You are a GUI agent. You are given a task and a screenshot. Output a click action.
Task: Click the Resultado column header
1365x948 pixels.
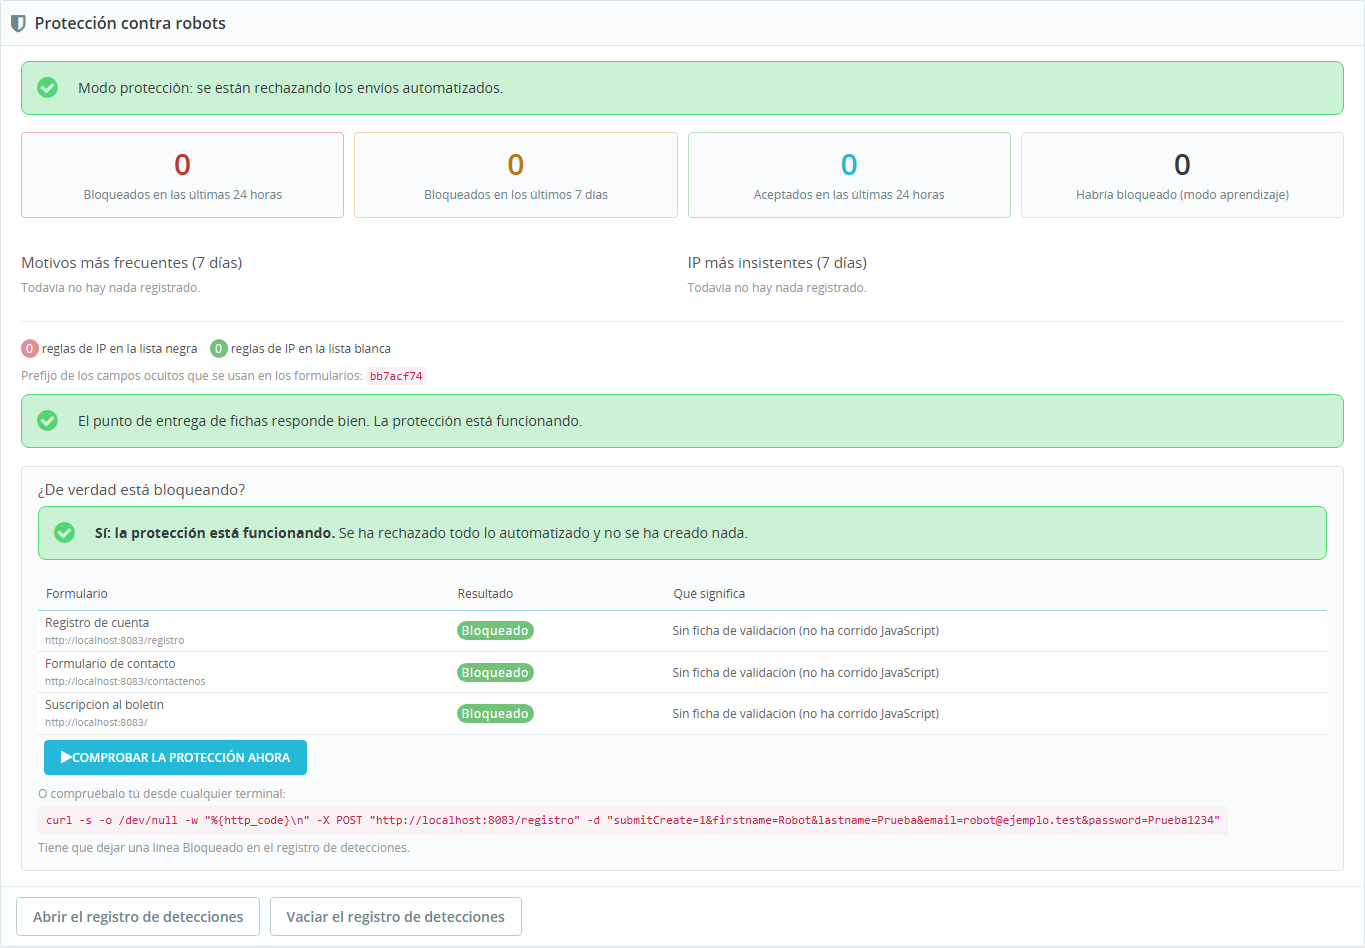pyautogui.click(x=485, y=594)
